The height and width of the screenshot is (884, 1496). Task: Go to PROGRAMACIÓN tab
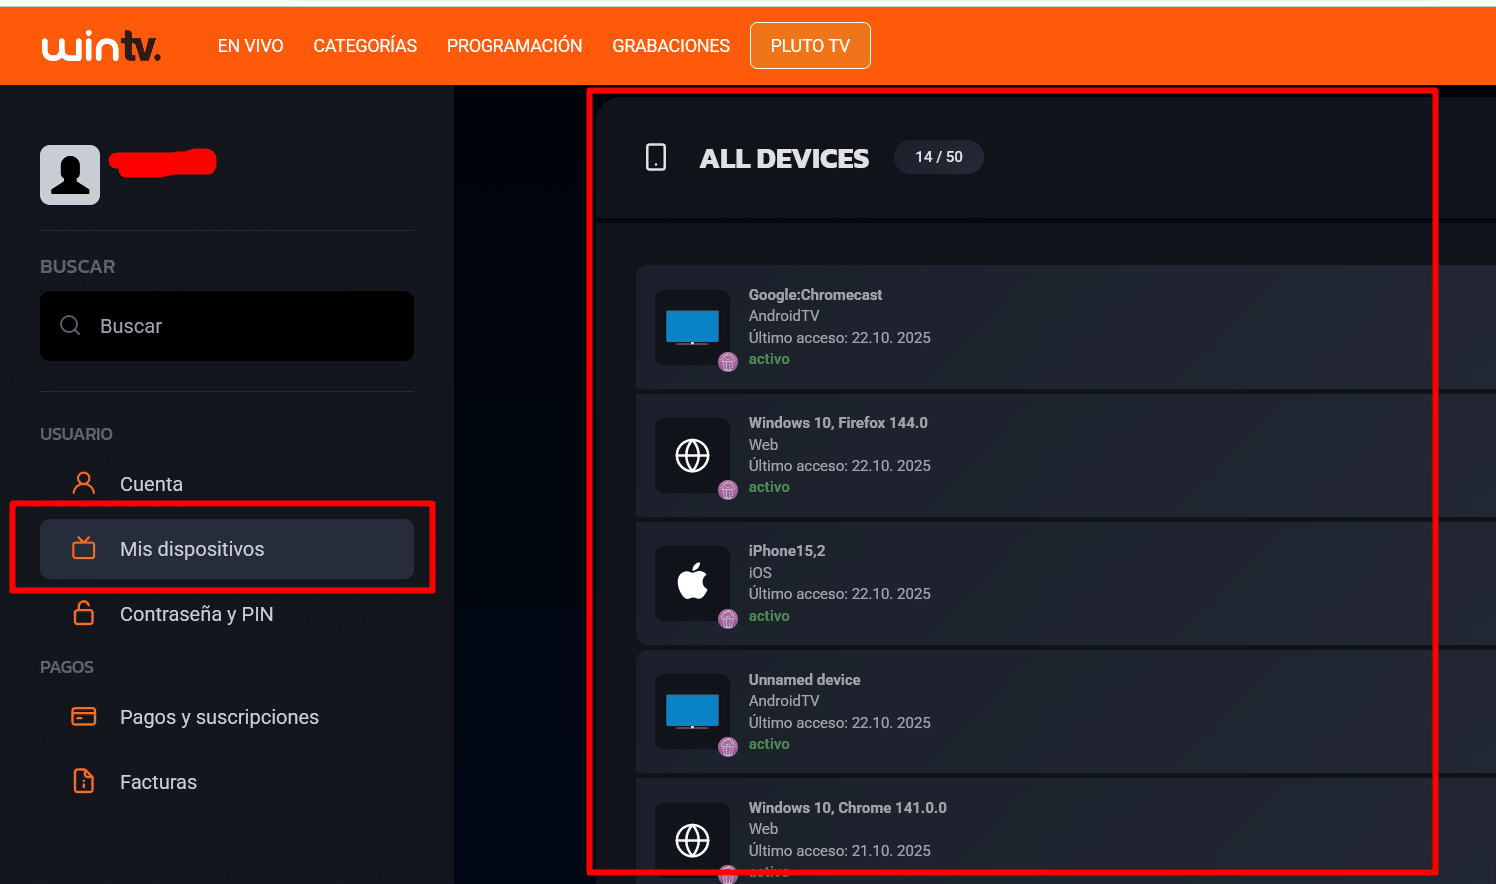[514, 46]
